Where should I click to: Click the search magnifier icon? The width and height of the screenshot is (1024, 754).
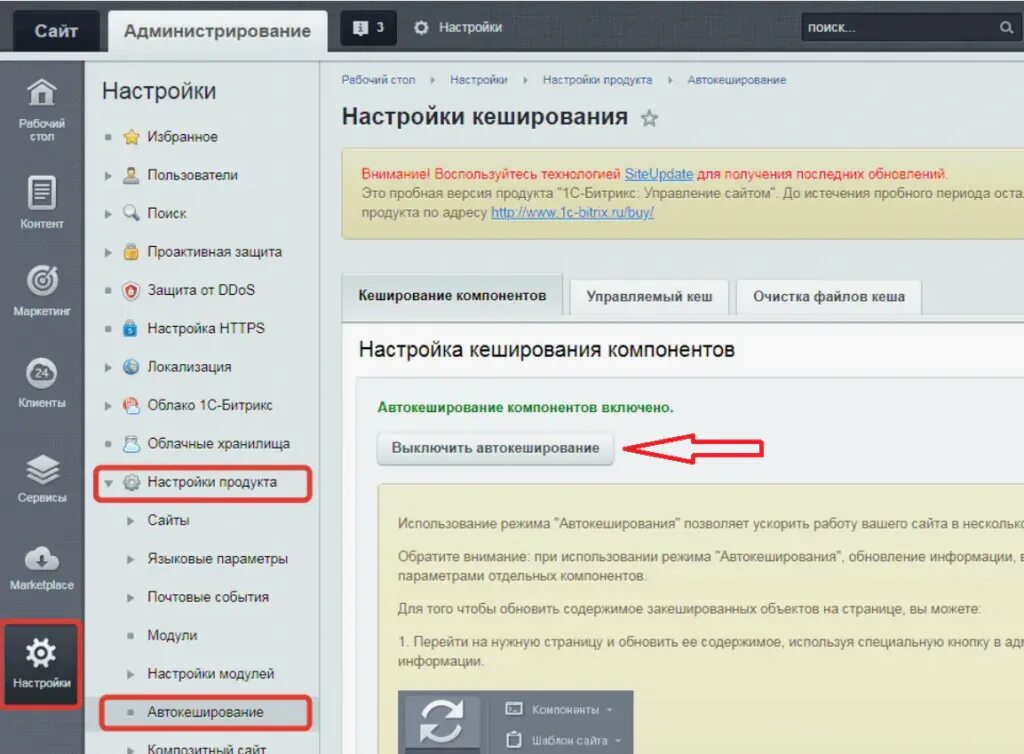pos(1006,27)
